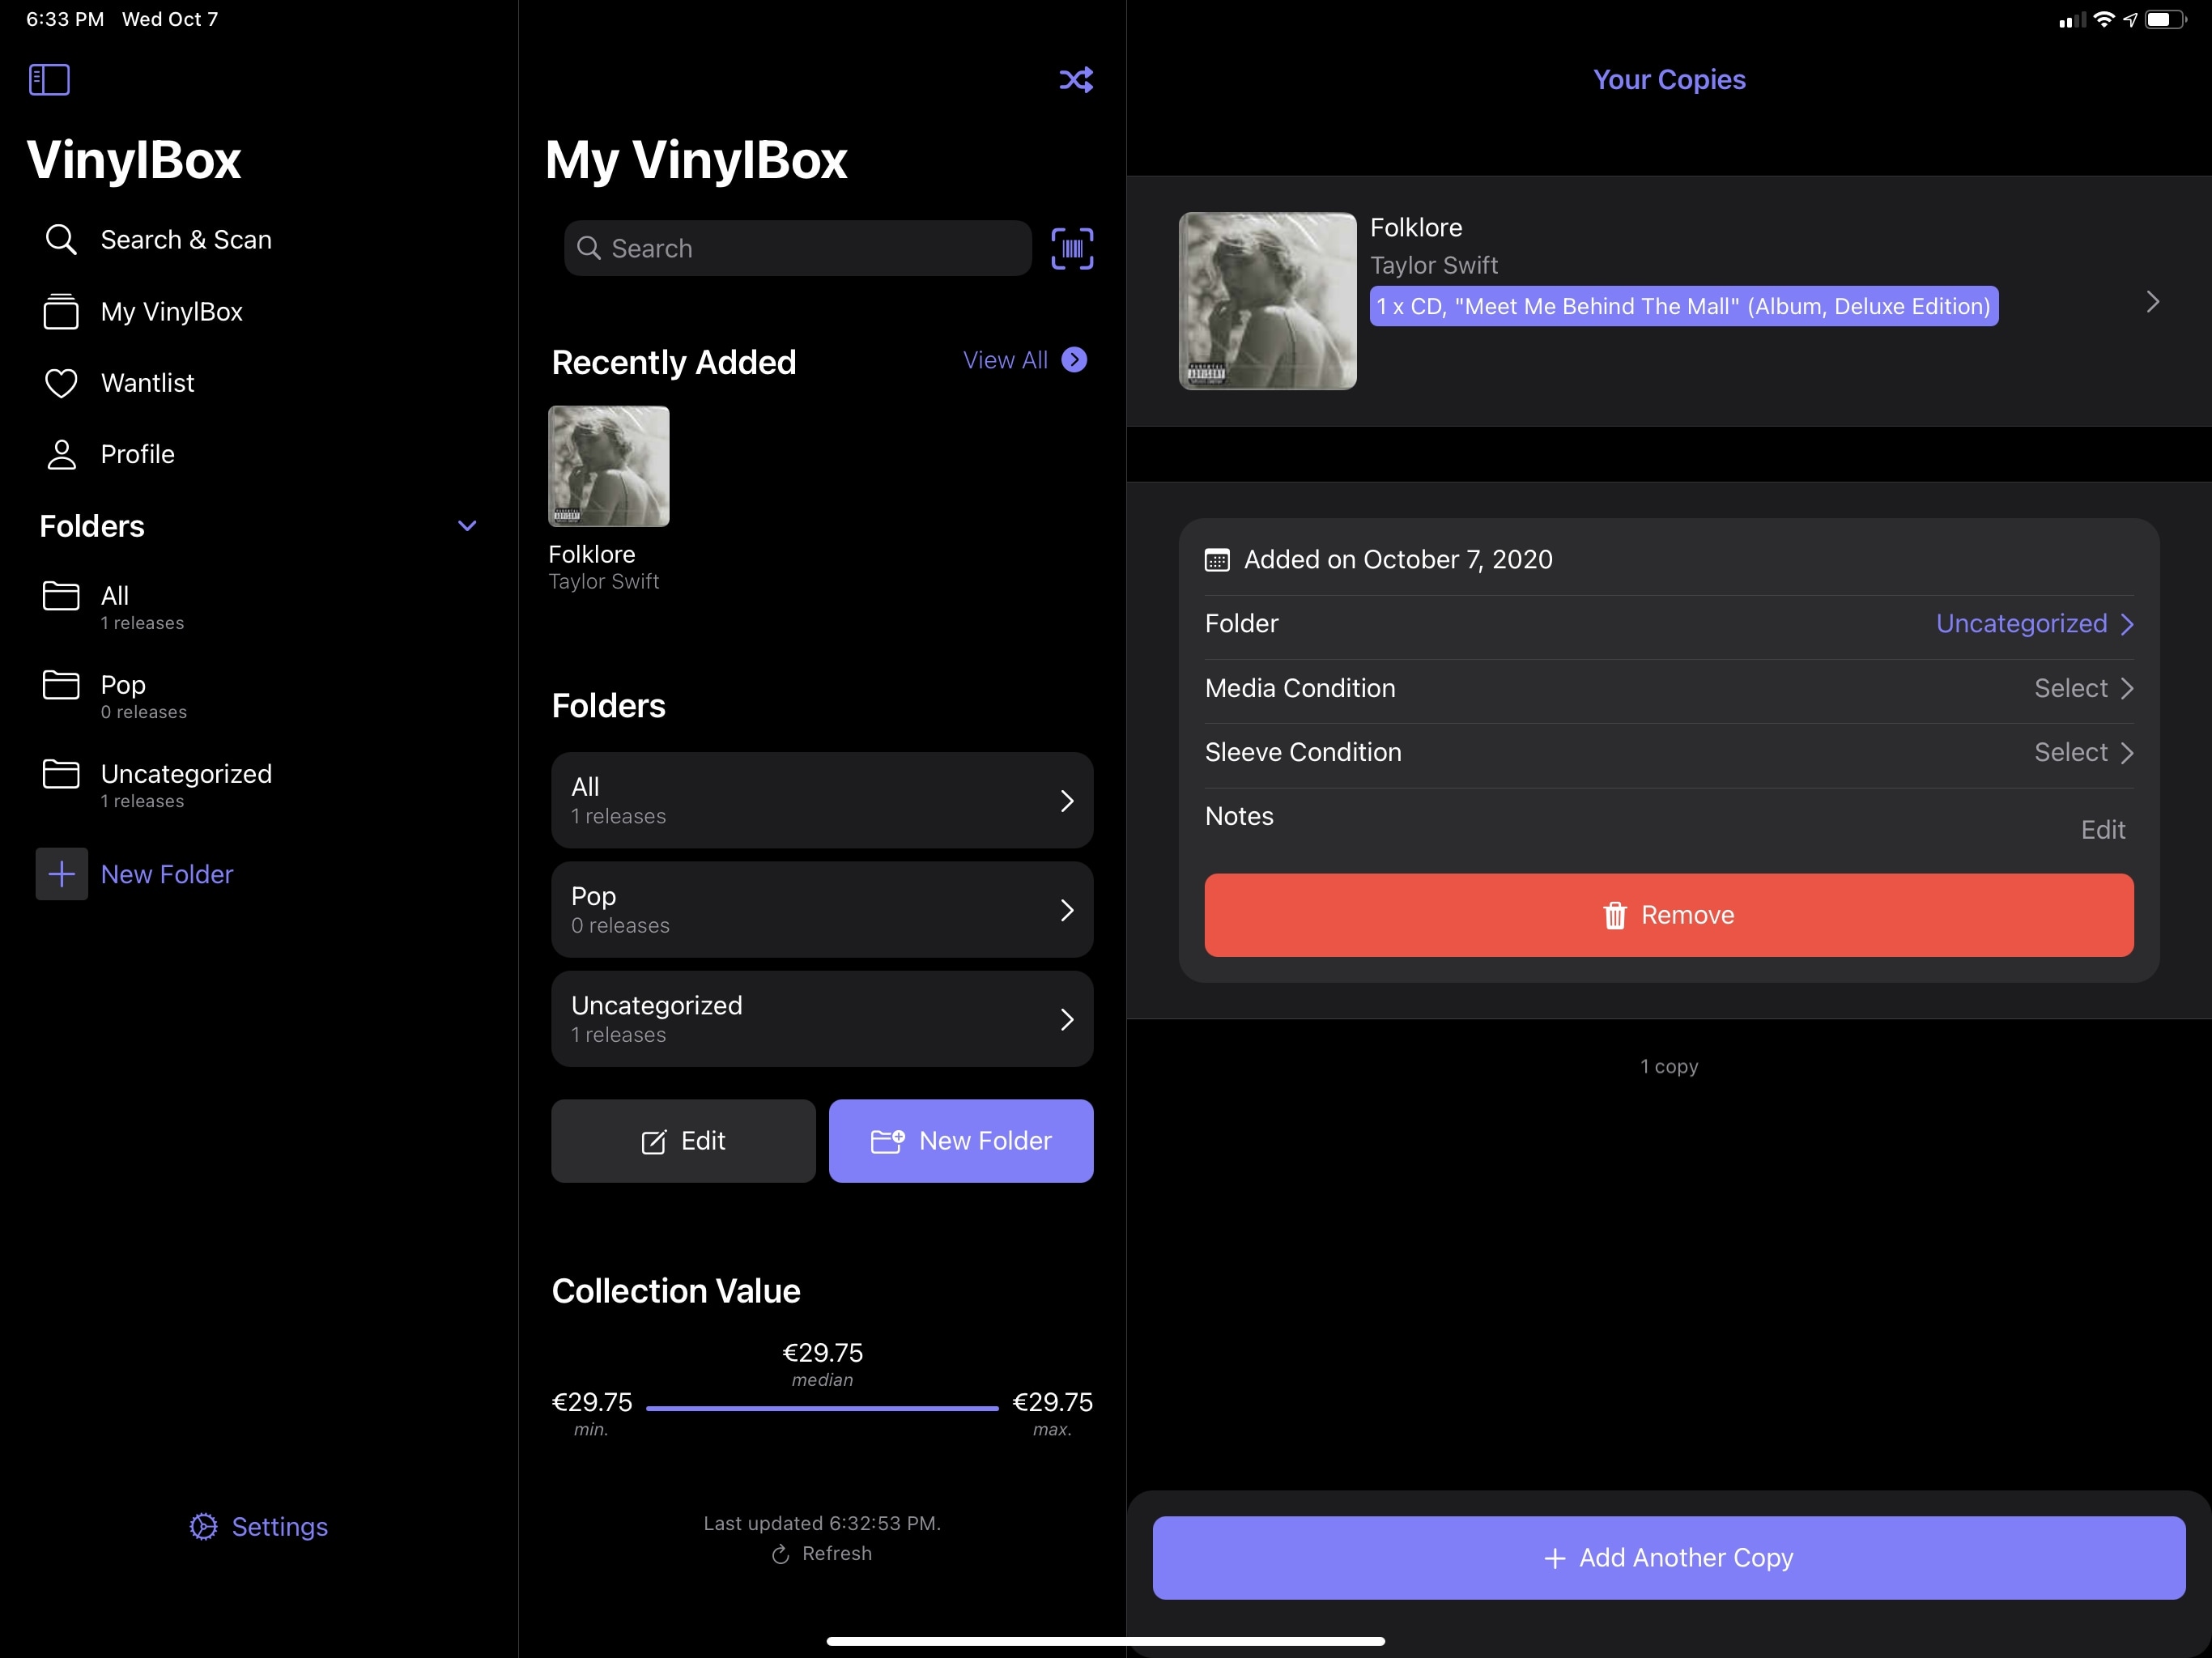Toggle the sidebar panel icon
This screenshot has height=1658, width=2212.
[x=49, y=80]
